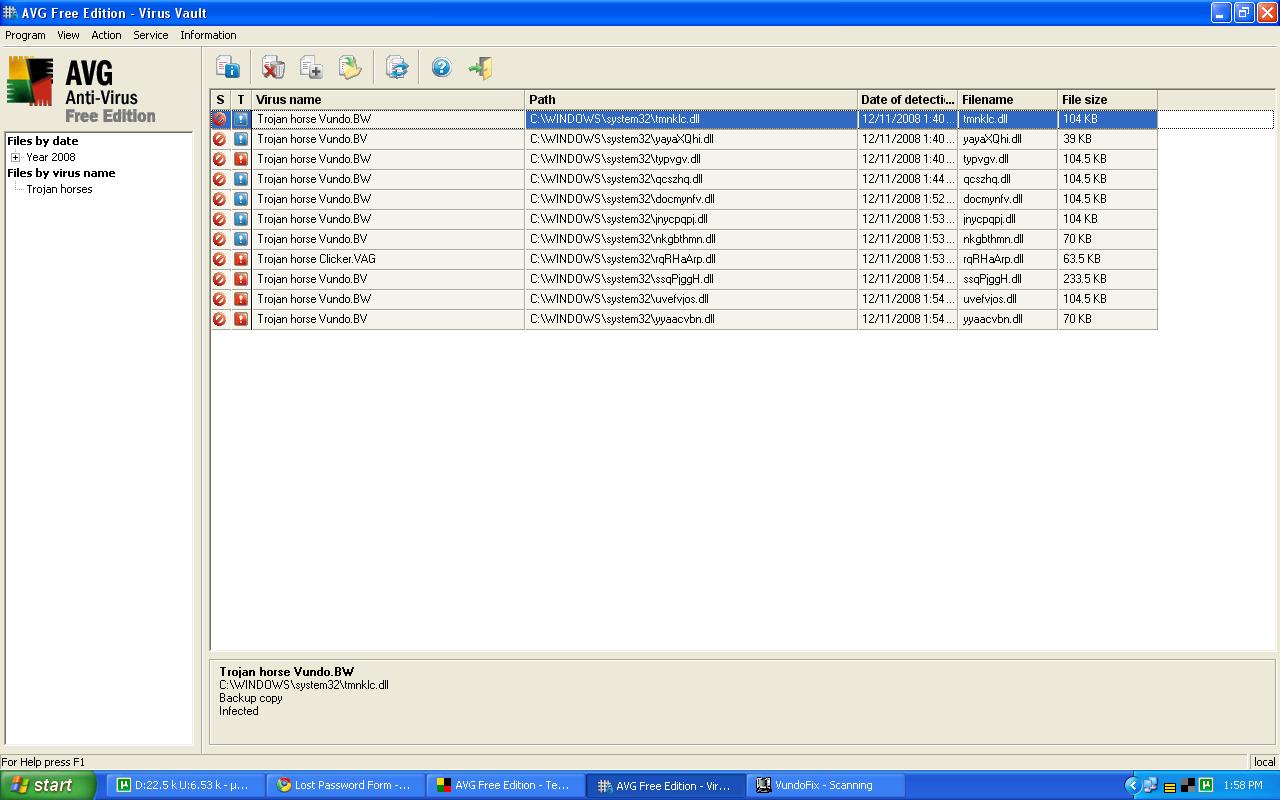Select Trojan horses in the tree
Screen dimensions: 1280x800
[59, 189]
